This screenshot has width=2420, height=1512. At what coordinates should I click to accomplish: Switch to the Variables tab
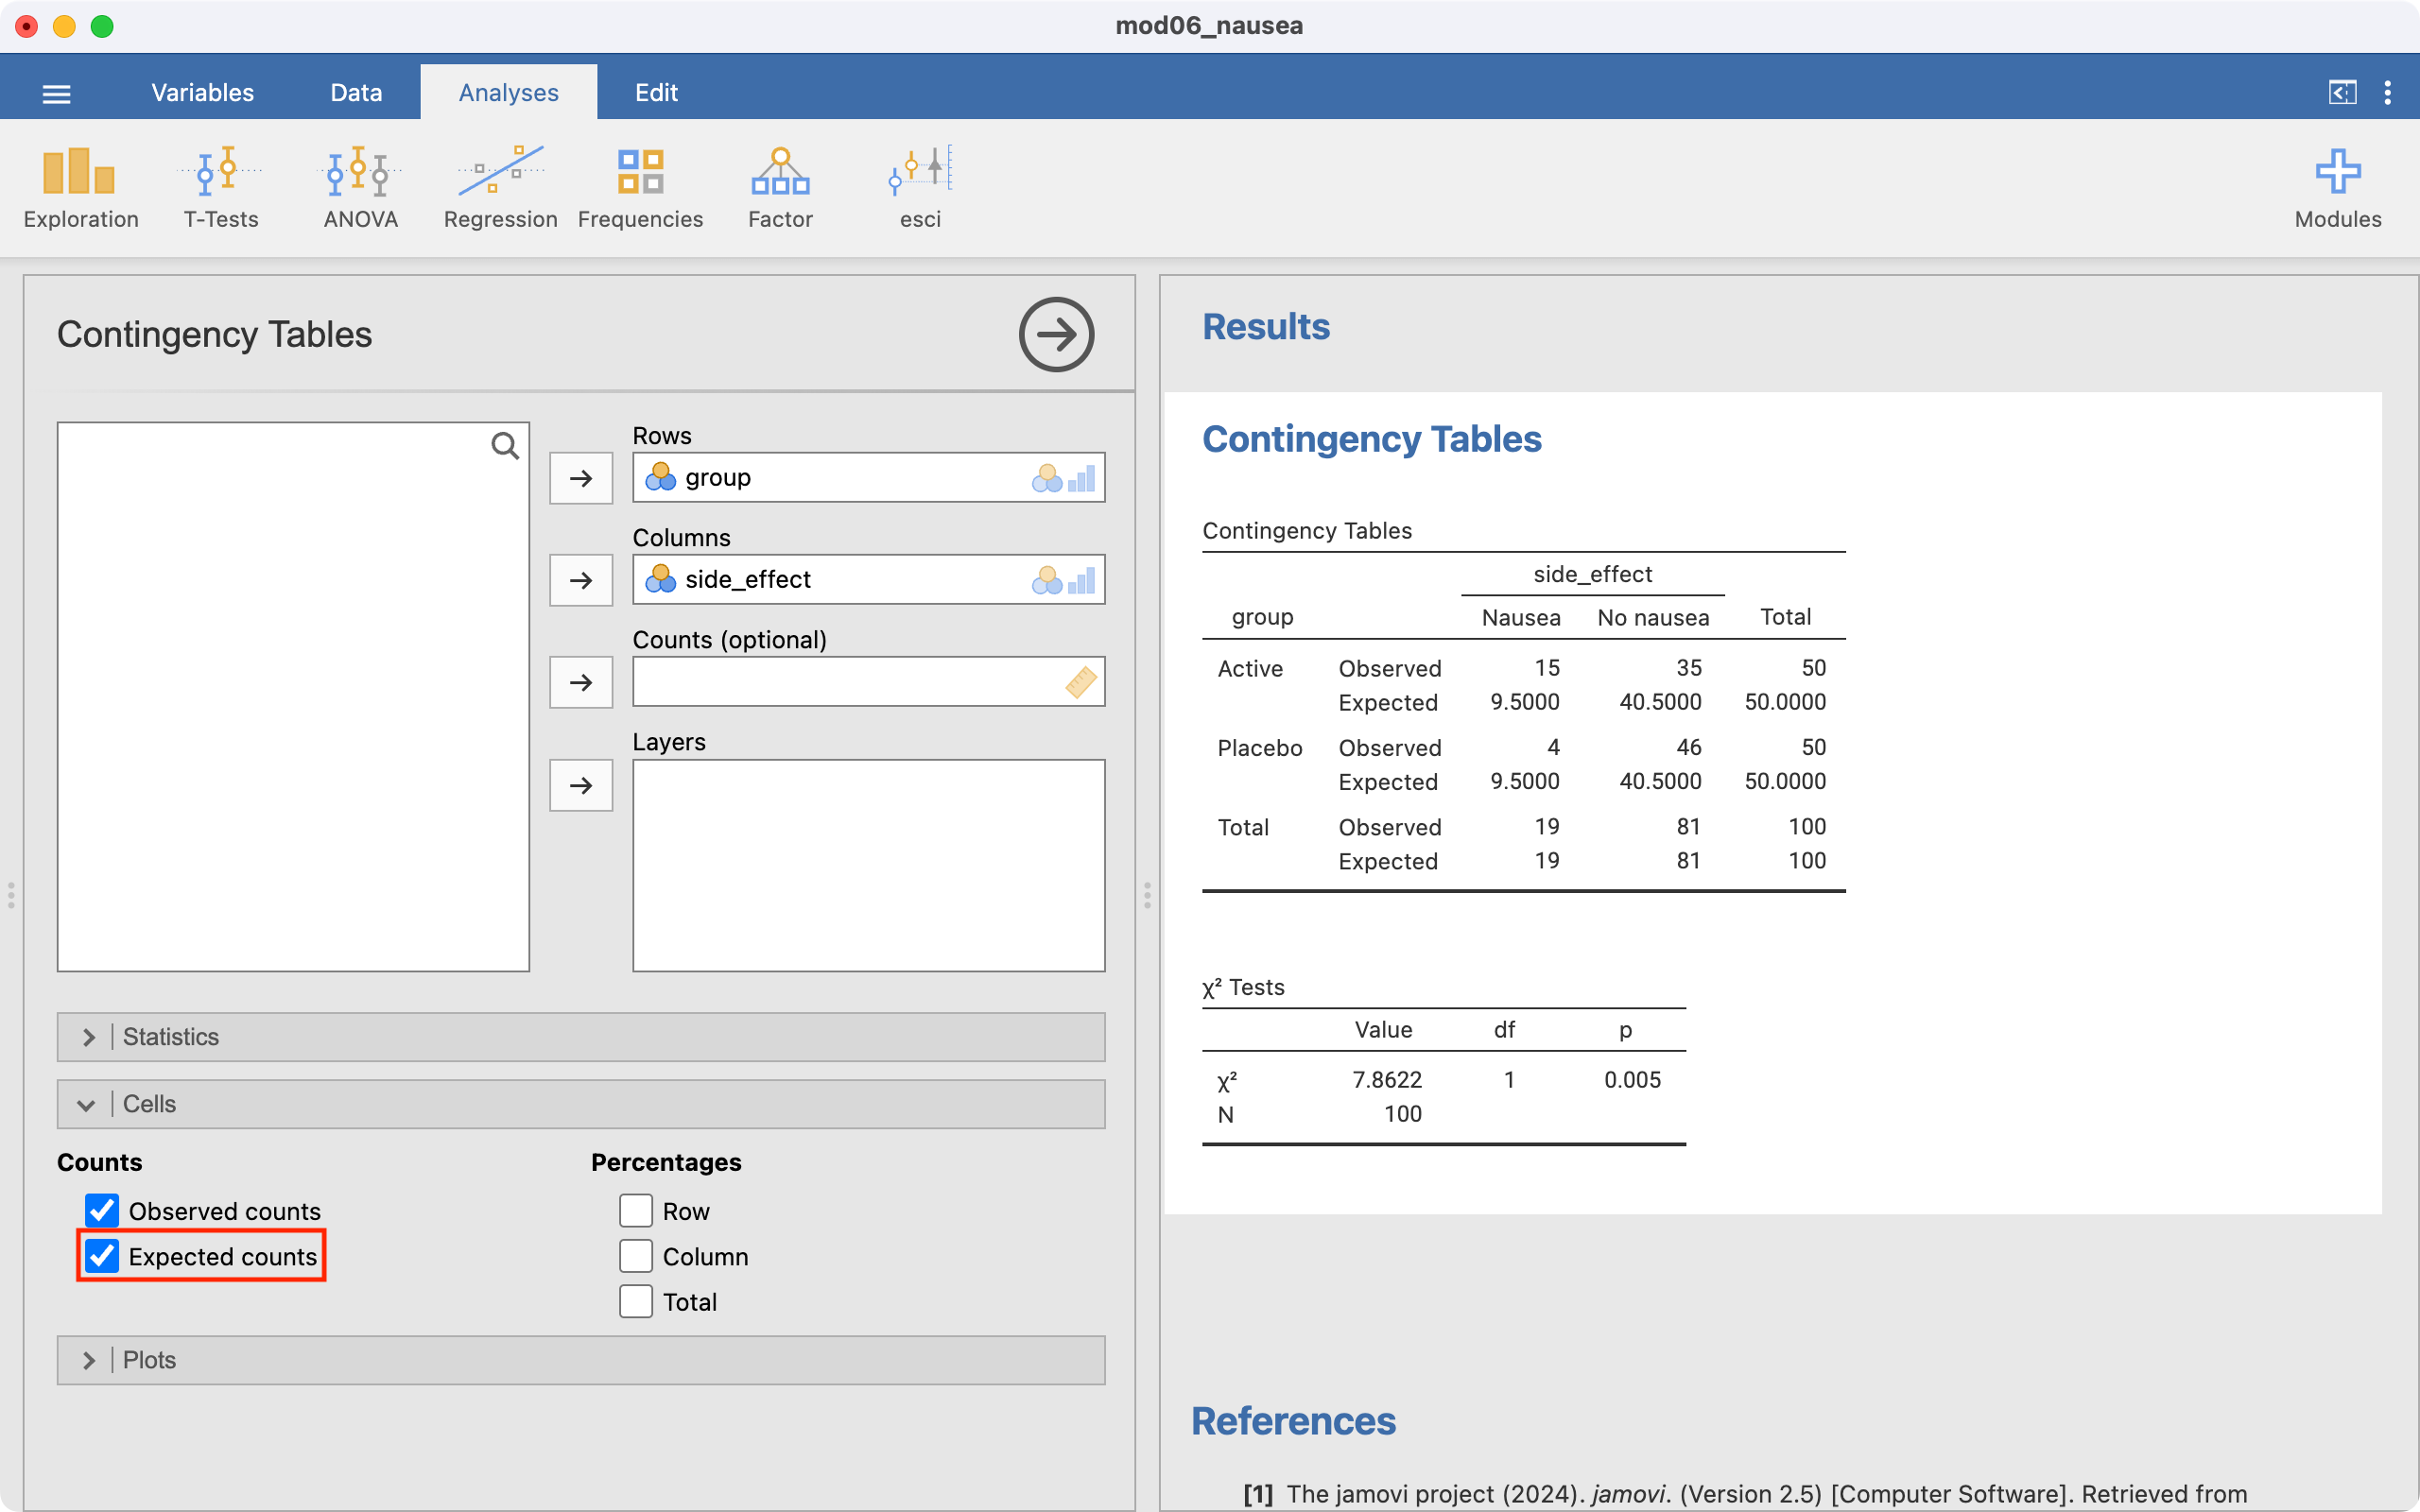[x=202, y=93]
